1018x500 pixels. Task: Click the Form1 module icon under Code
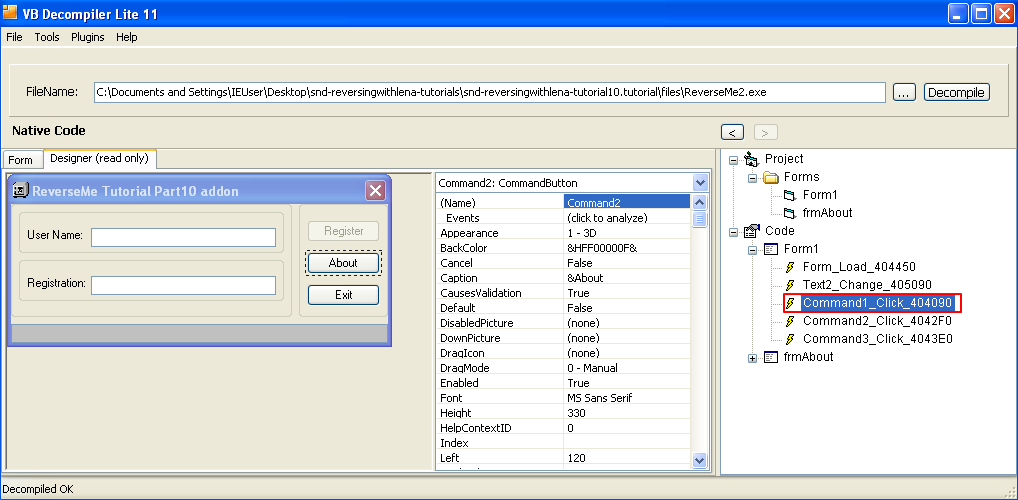(771, 249)
